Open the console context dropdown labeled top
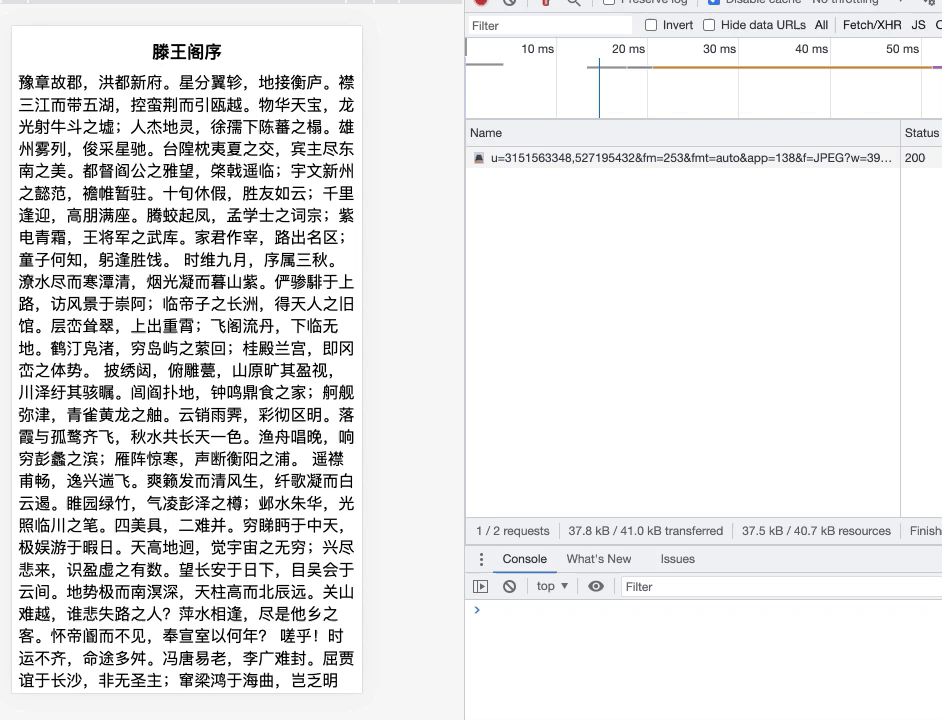Viewport: 942px width, 720px height. point(550,586)
